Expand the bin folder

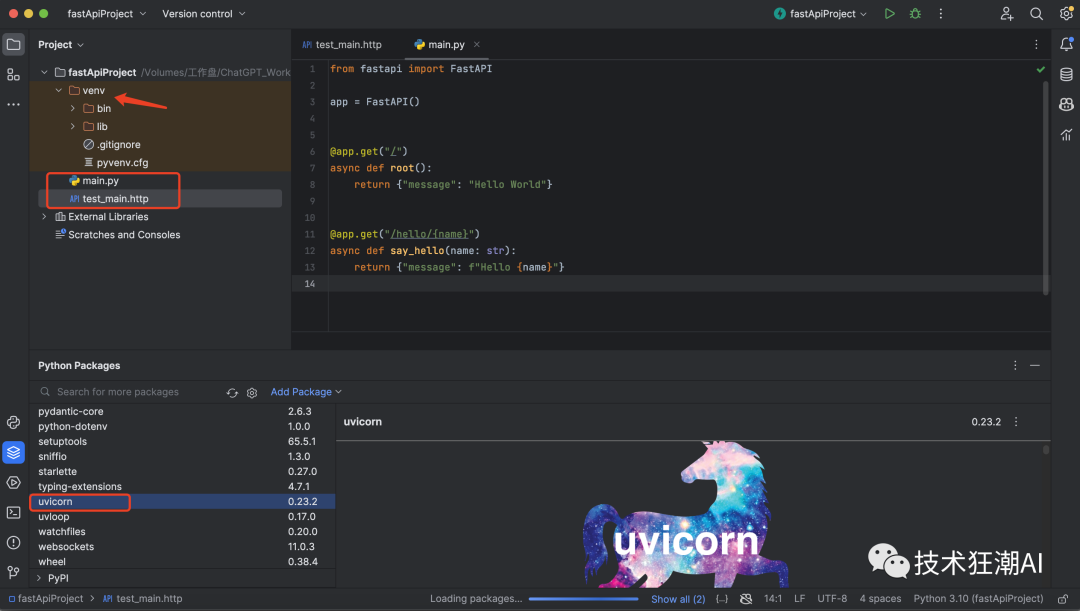[73, 109]
